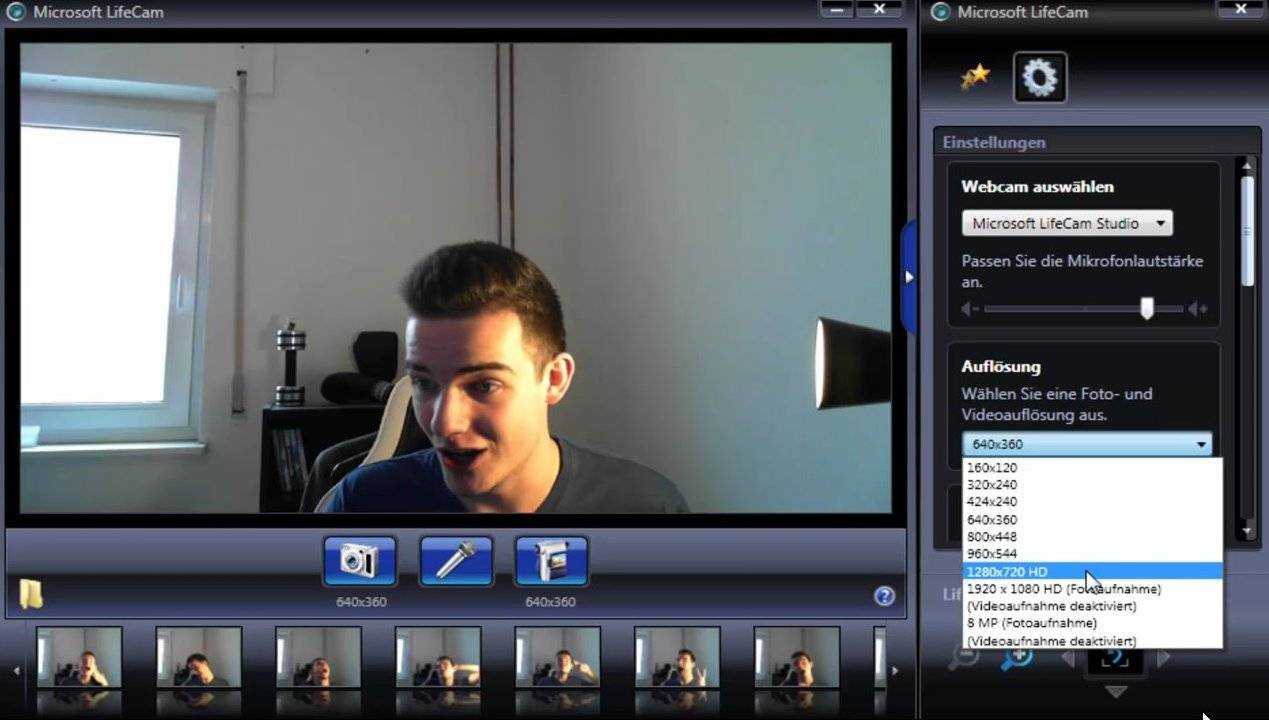Screen dimensions: 1269x720
Task: Choose the 320x240 resolution
Action: [x=1092, y=484]
